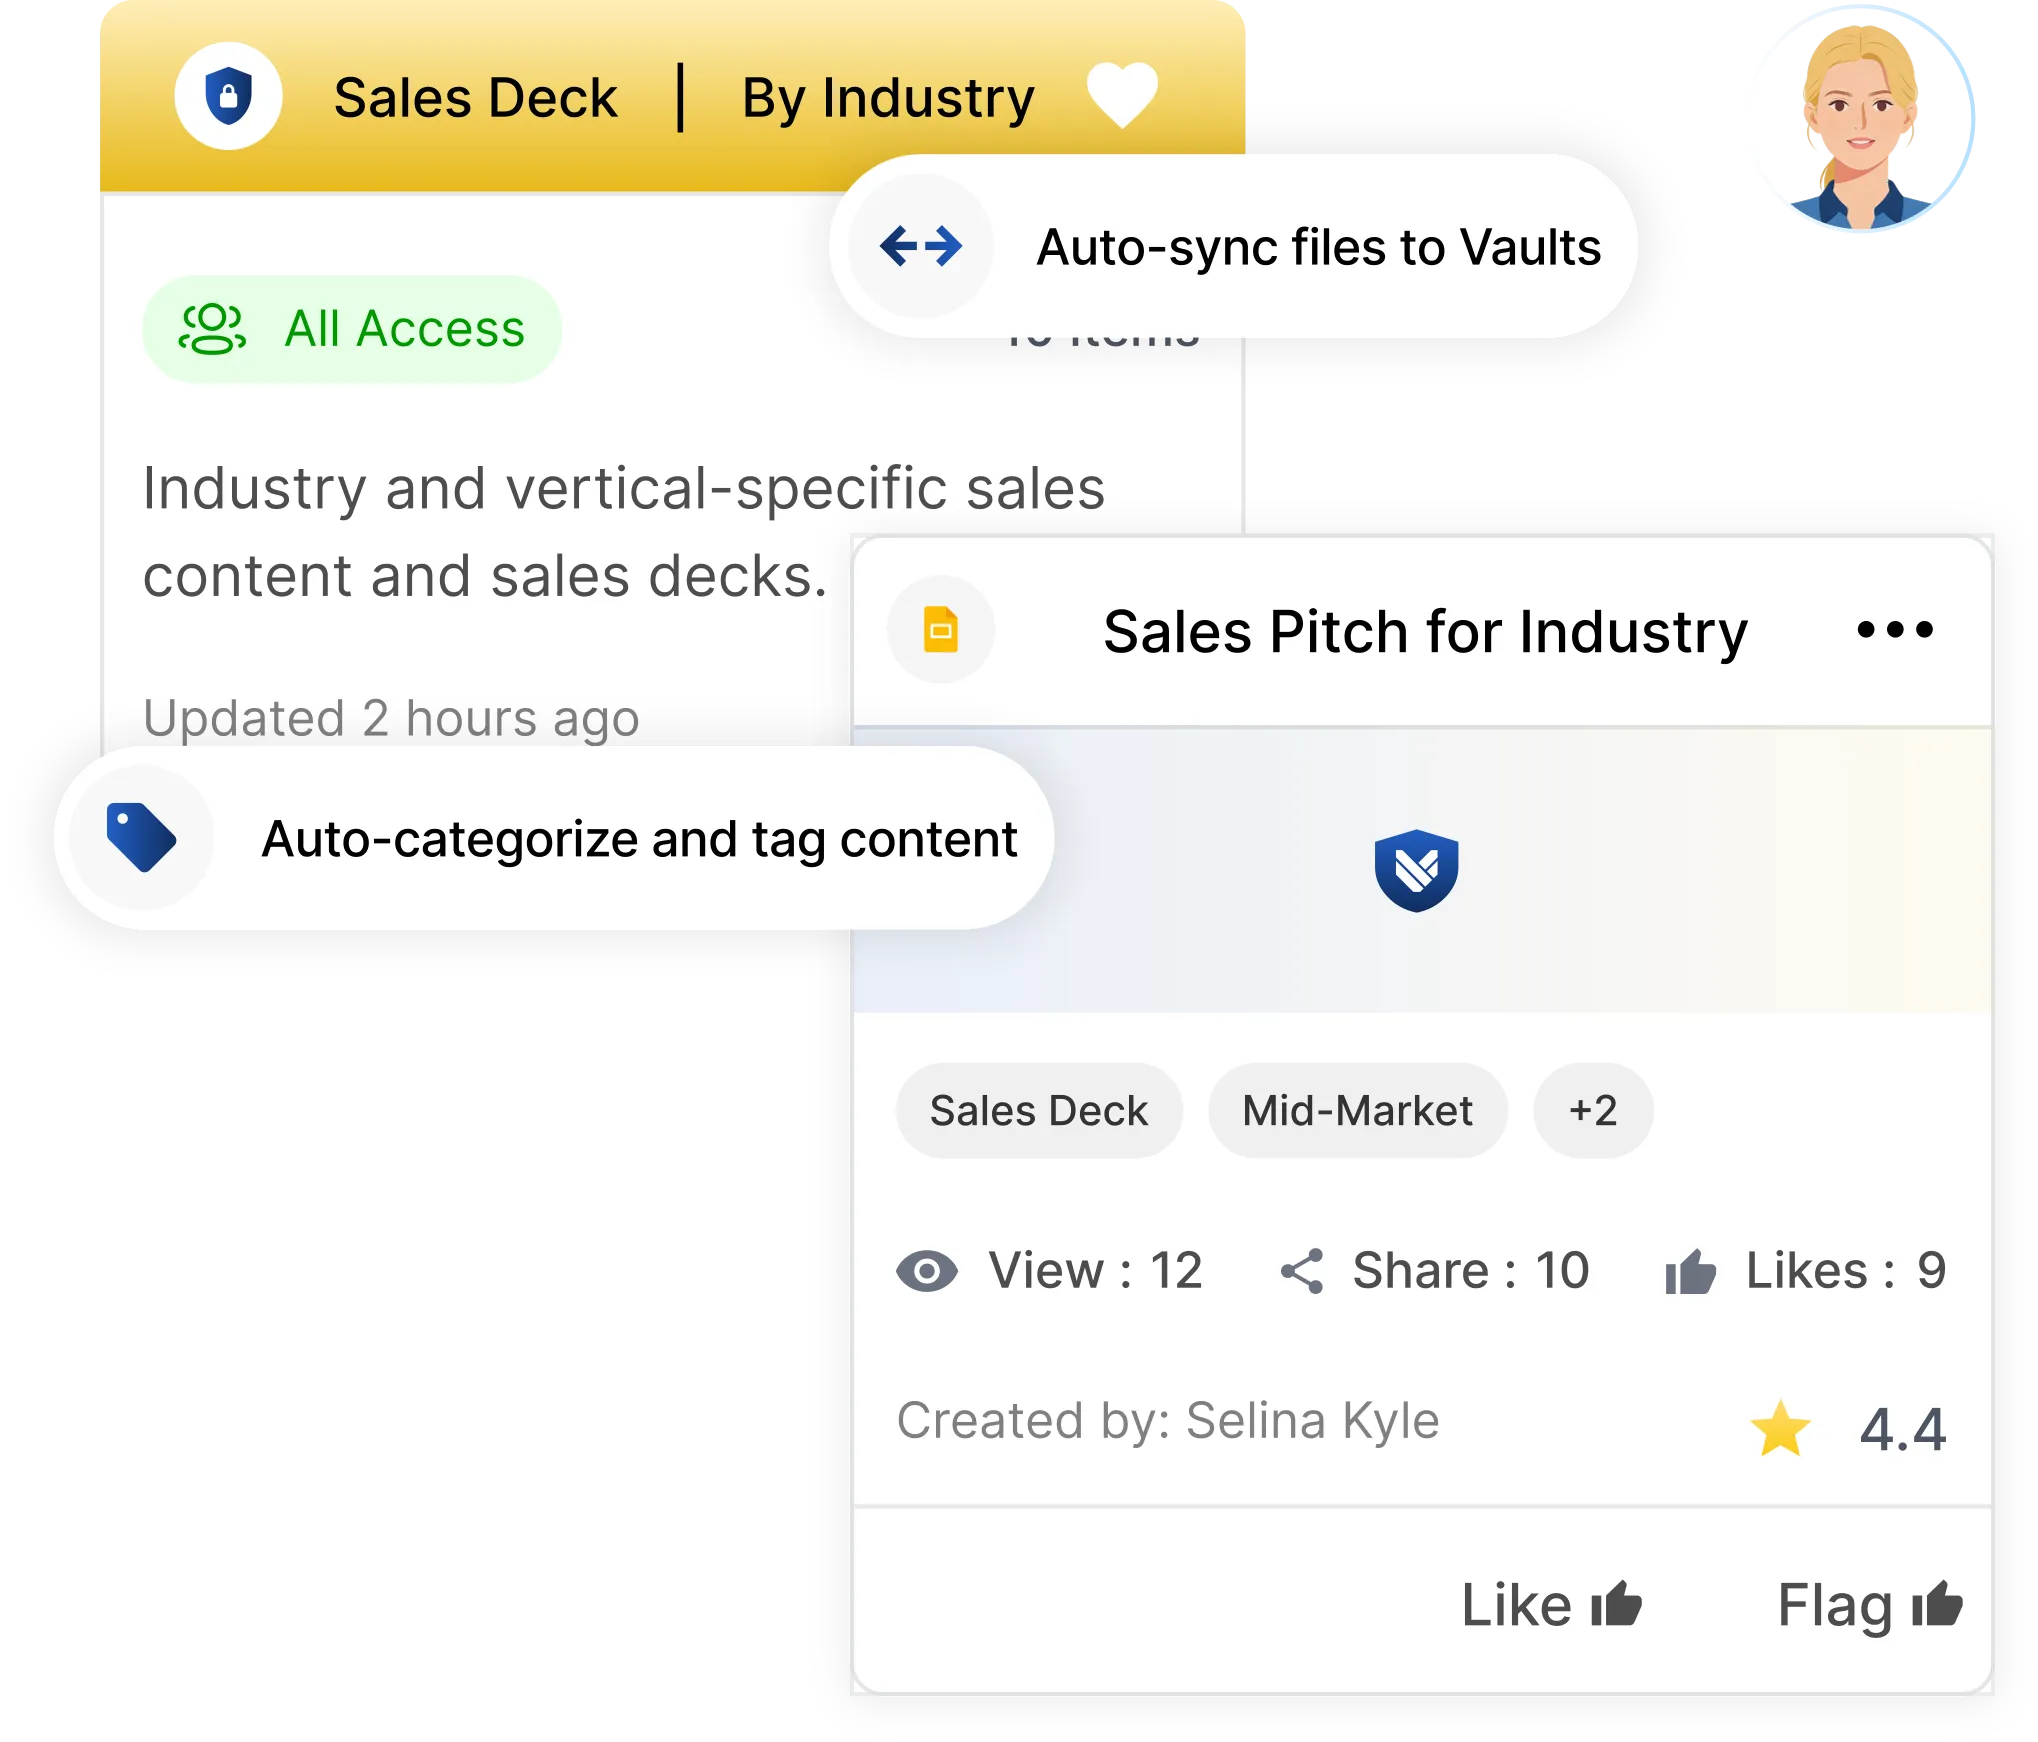
Task: Click the eye icon next to View count
Action: coord(931,1270)
